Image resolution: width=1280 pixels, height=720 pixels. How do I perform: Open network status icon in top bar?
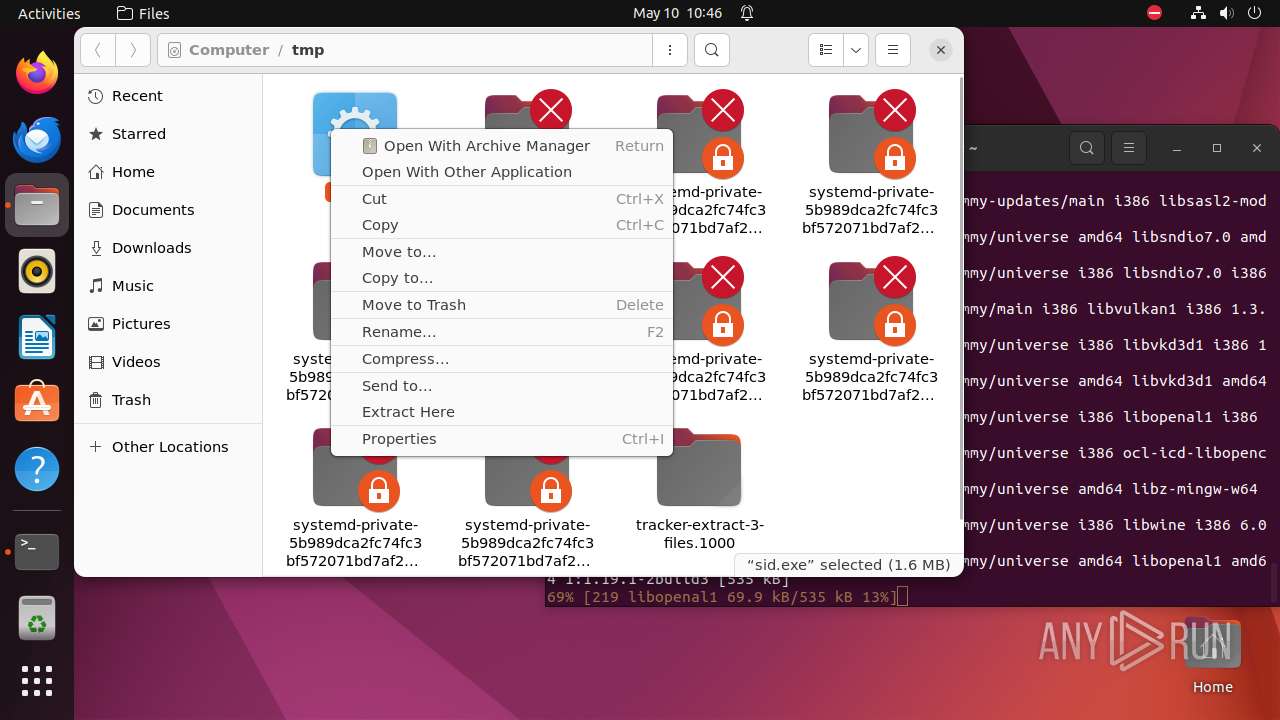coord(1199,13)
